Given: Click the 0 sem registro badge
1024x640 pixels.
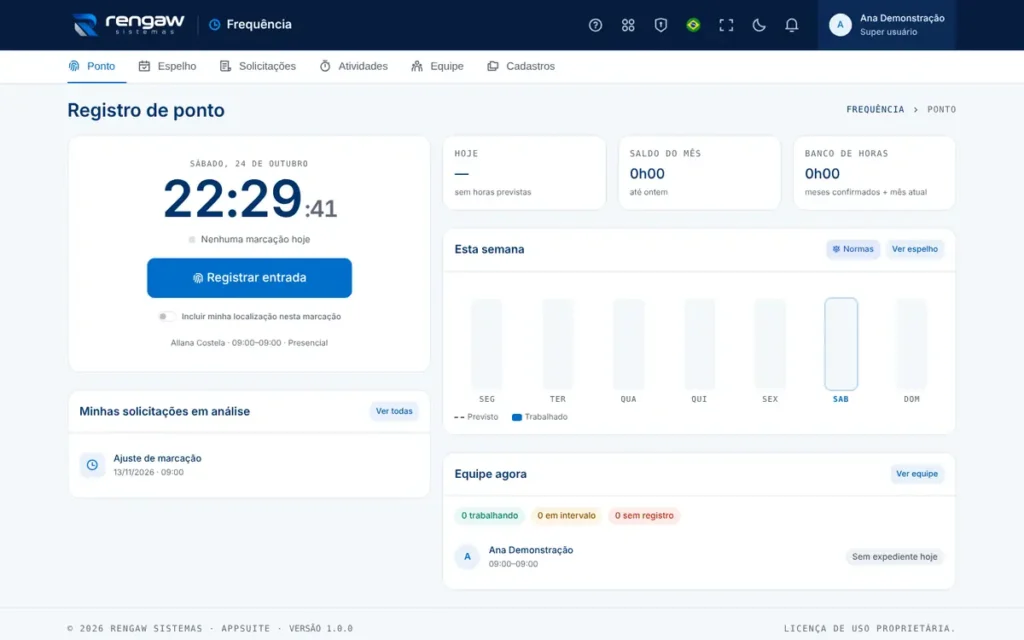Looking at the screenshot, I should tap(644, 515).
